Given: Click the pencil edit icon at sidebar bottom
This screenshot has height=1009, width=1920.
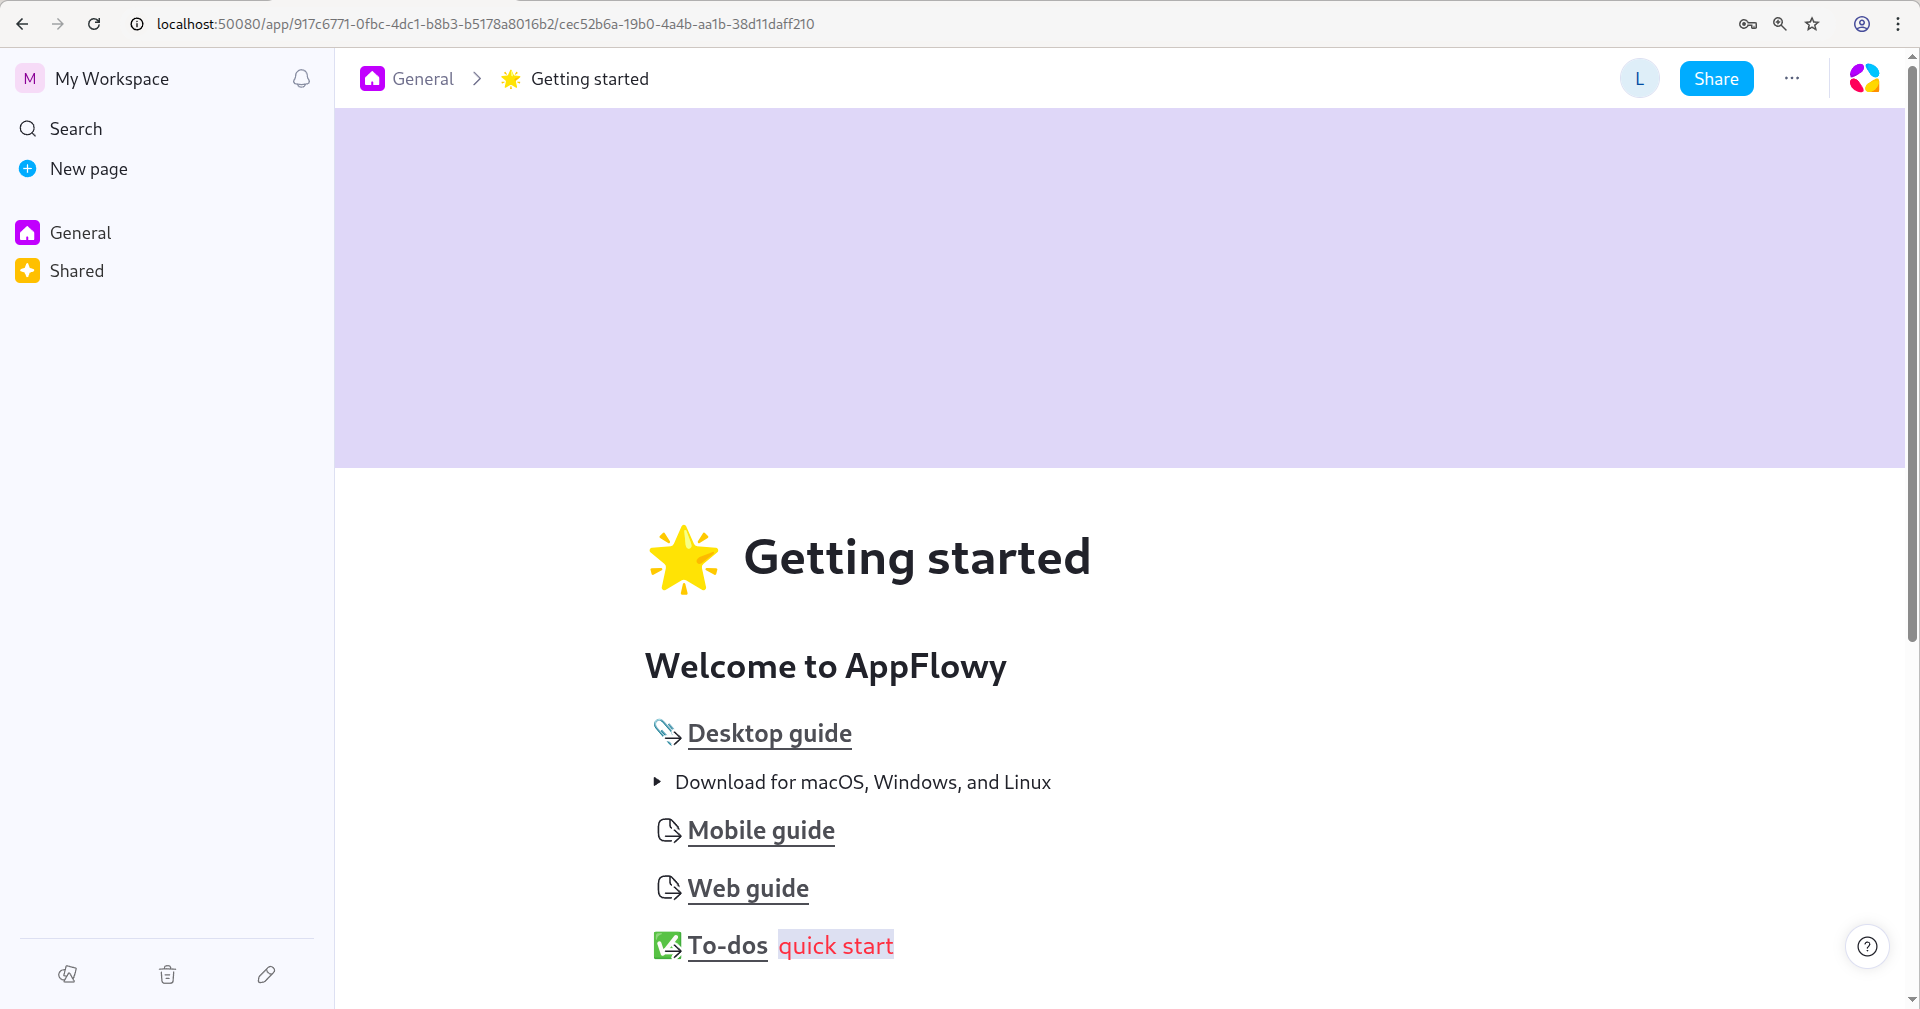Looking at the screenshot, I should tap(266, 974).
